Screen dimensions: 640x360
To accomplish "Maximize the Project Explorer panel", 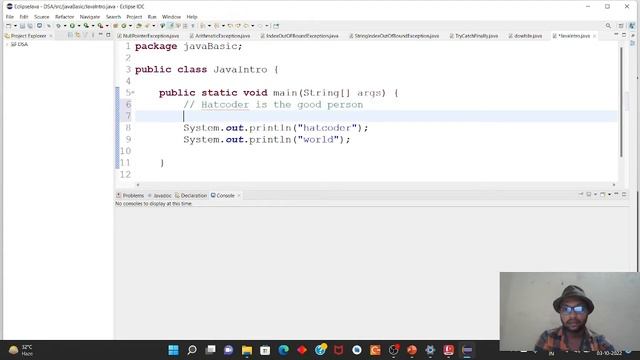I will (x=108, y=35).
